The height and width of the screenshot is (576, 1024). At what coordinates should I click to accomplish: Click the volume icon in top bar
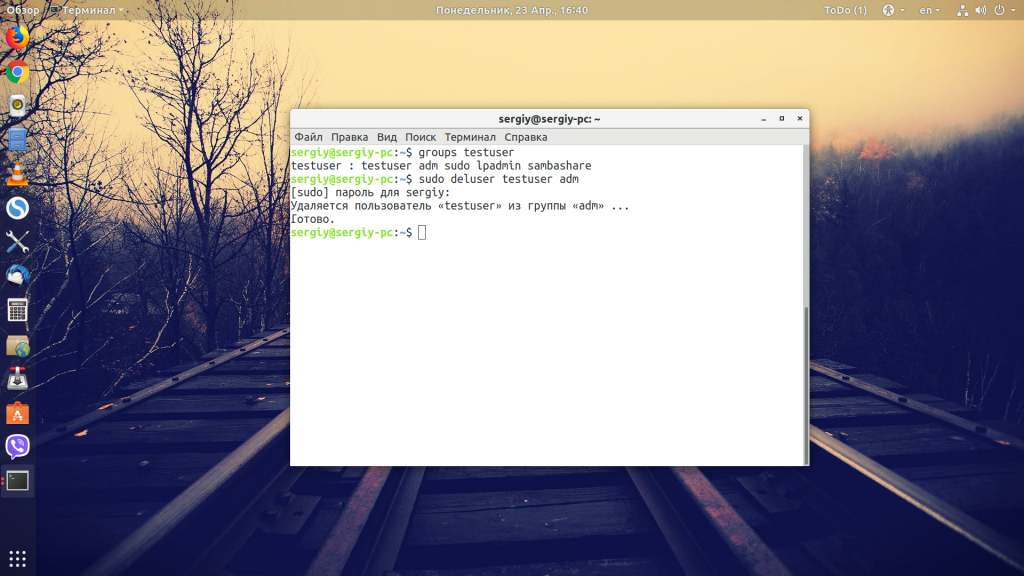(x=981, y=10)
